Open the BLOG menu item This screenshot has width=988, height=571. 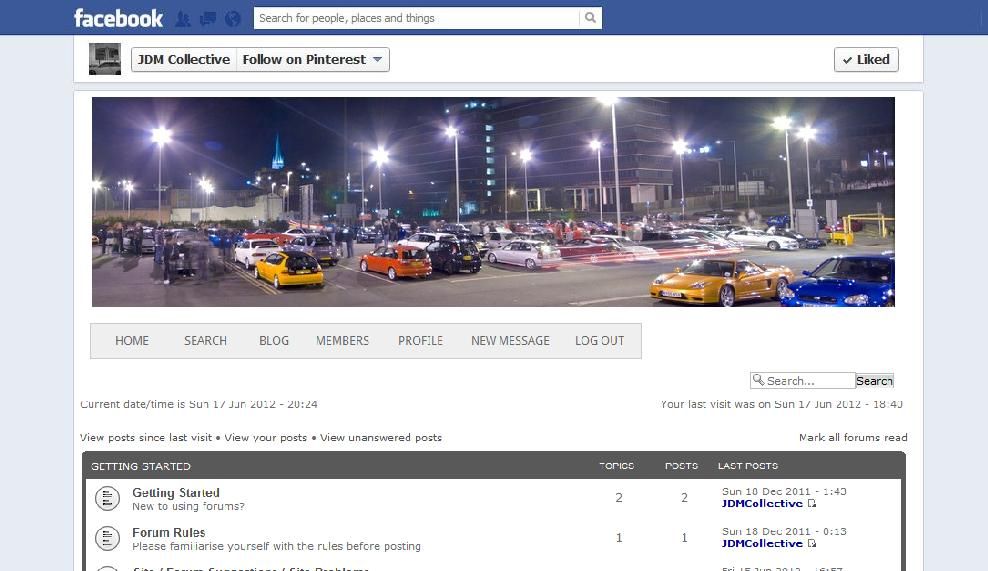[x=273, y=341]
